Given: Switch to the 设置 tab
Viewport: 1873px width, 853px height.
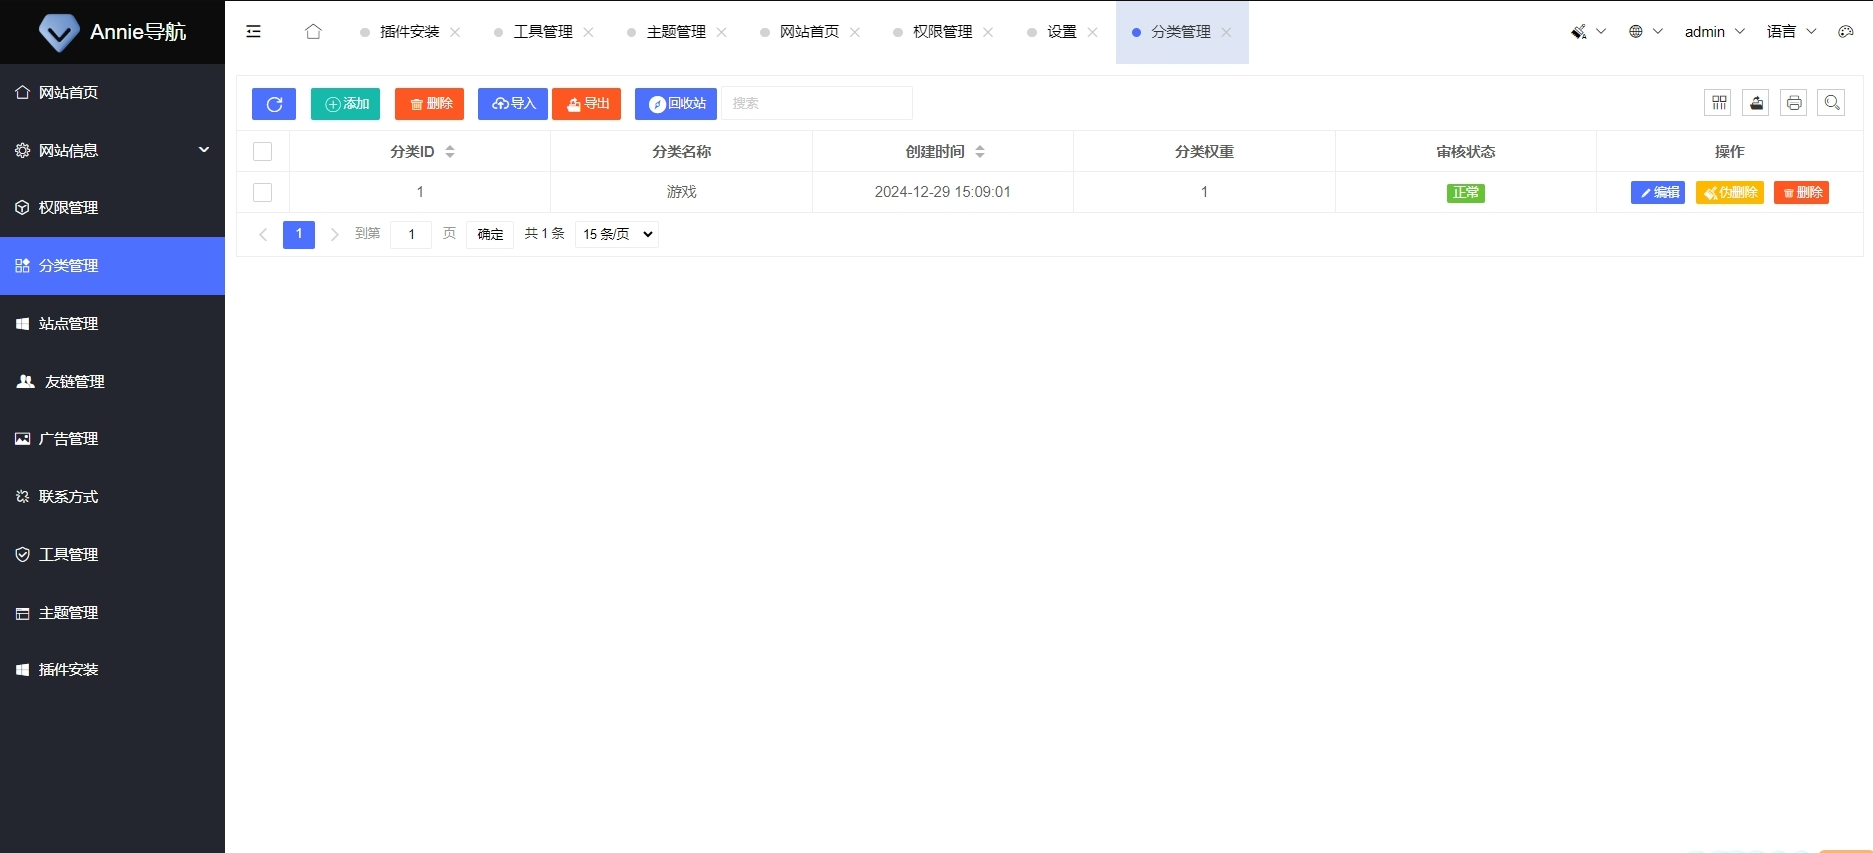Looking at the screenshot, I should [x=1062, y=32].
